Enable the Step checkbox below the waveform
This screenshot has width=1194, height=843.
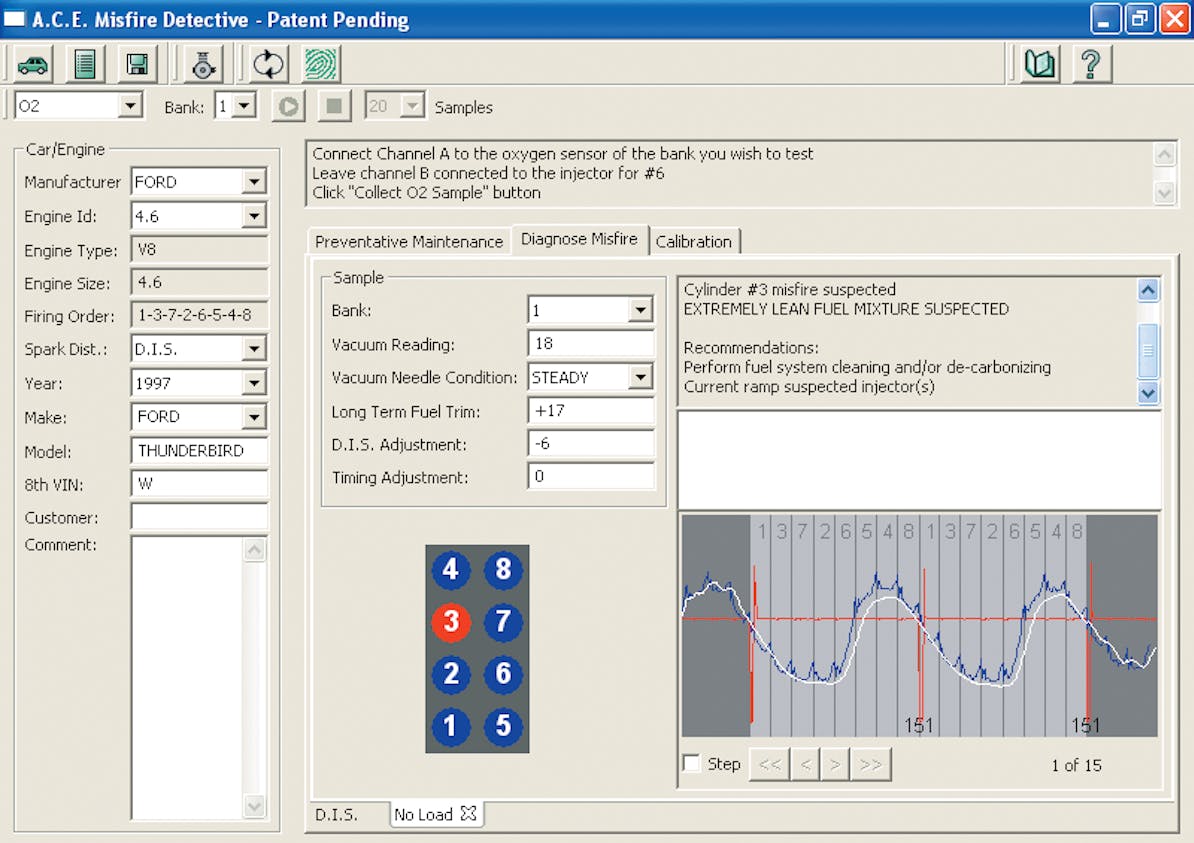(692, 763)
